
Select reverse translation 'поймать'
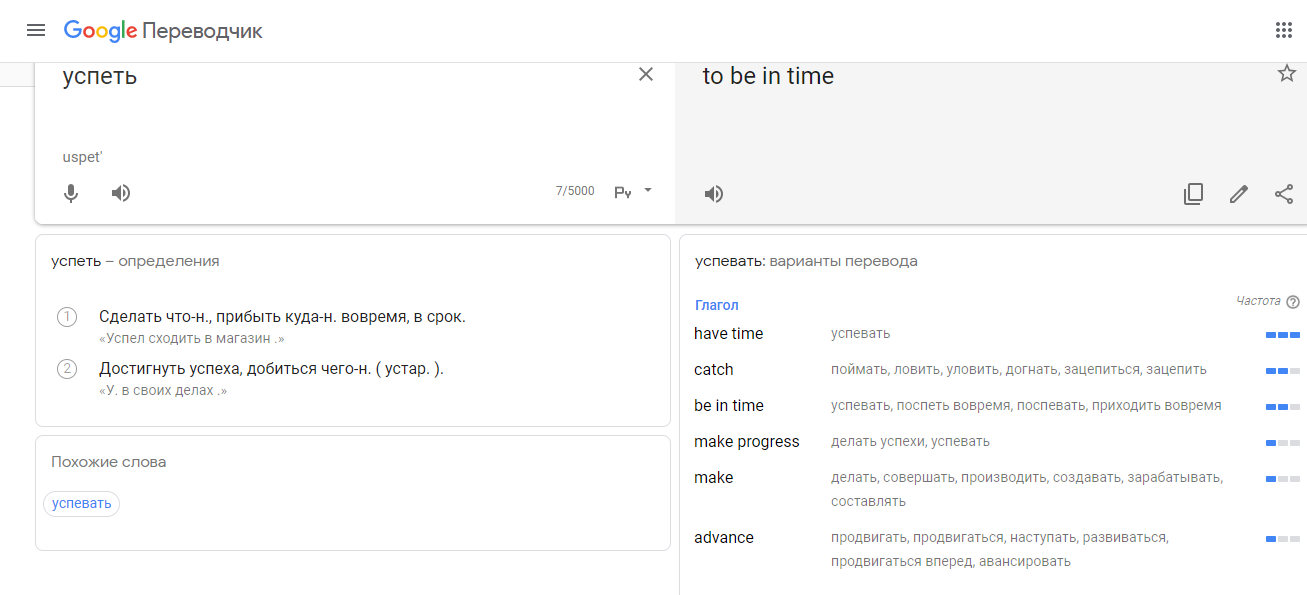click(x=859, y=369)
